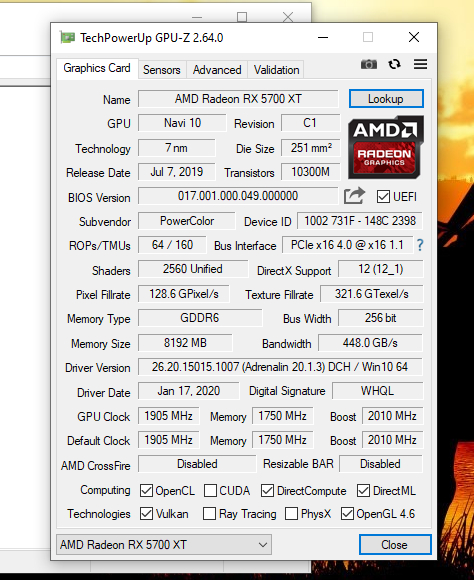Click the Technology field 7 nm
This screenshot has width=474, height=580.
(177, 148)
